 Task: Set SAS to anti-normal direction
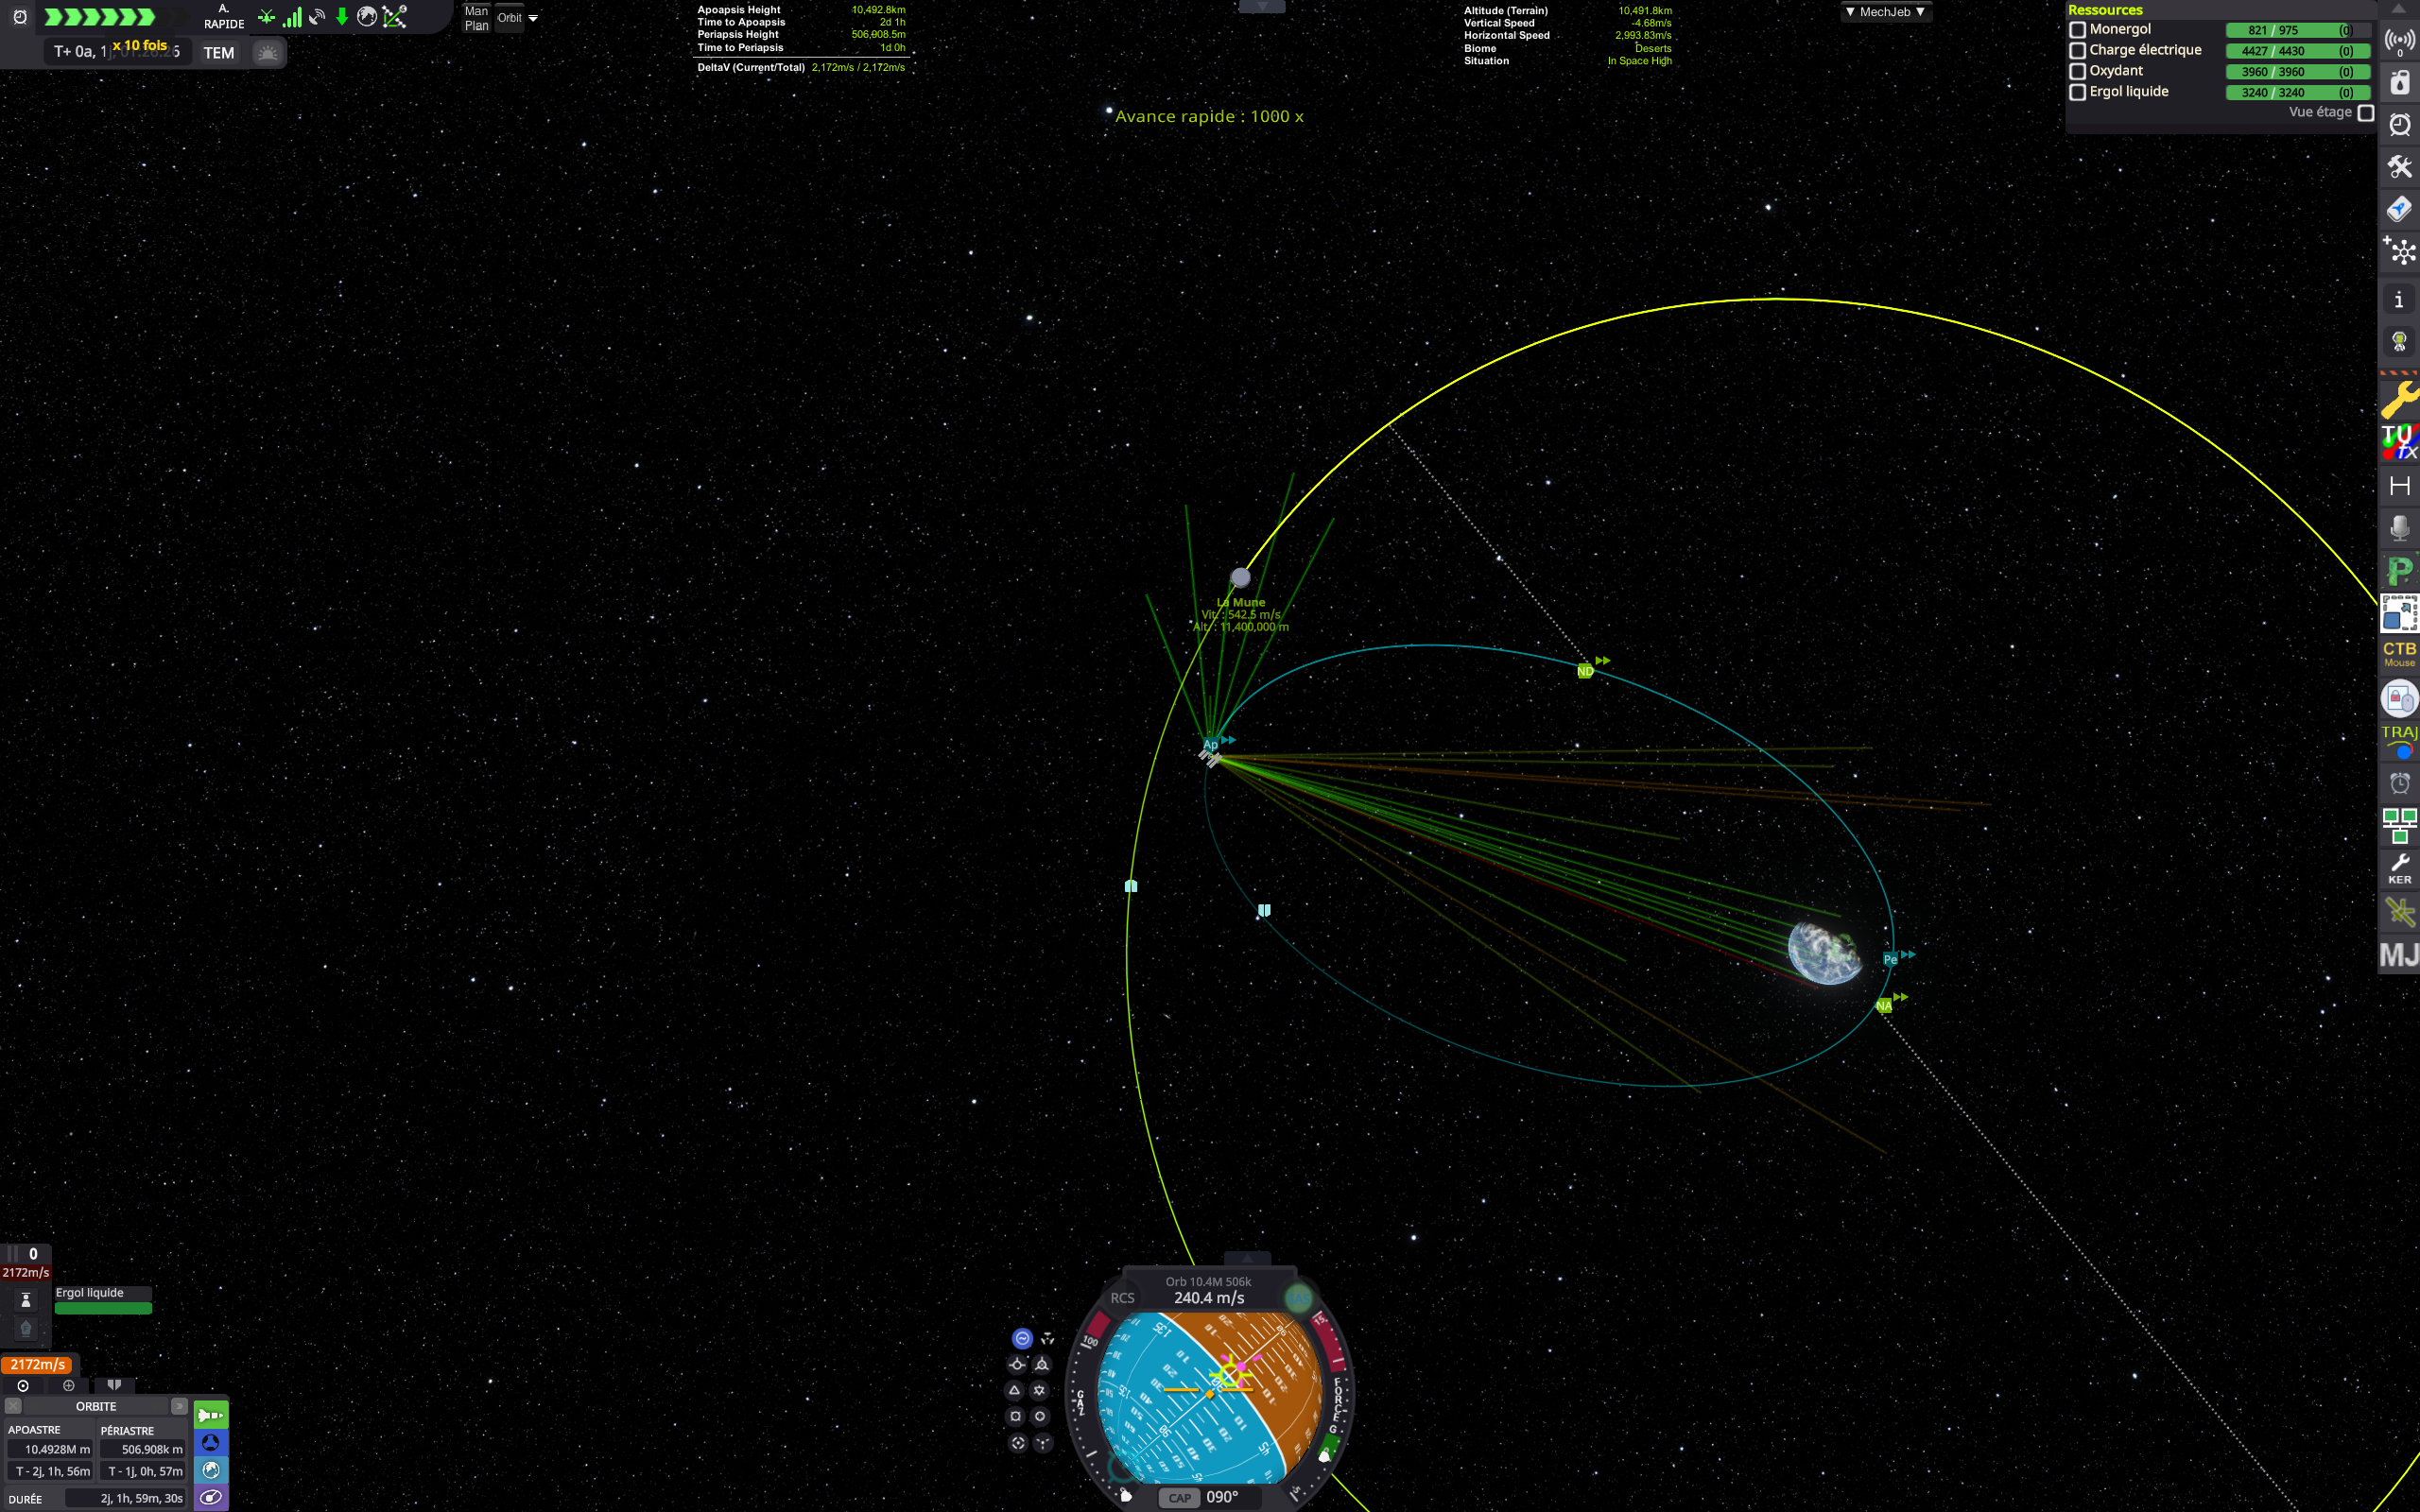[1040, 1390]
